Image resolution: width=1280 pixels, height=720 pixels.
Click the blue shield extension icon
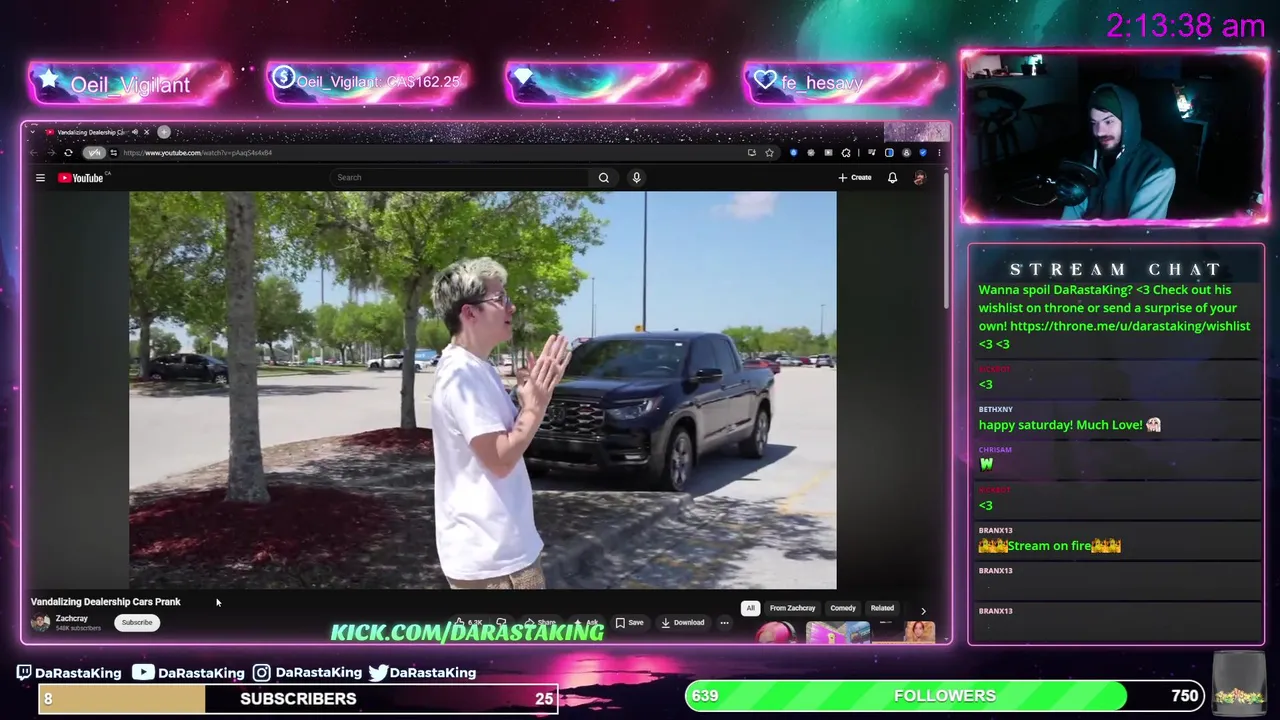(794, 153)
